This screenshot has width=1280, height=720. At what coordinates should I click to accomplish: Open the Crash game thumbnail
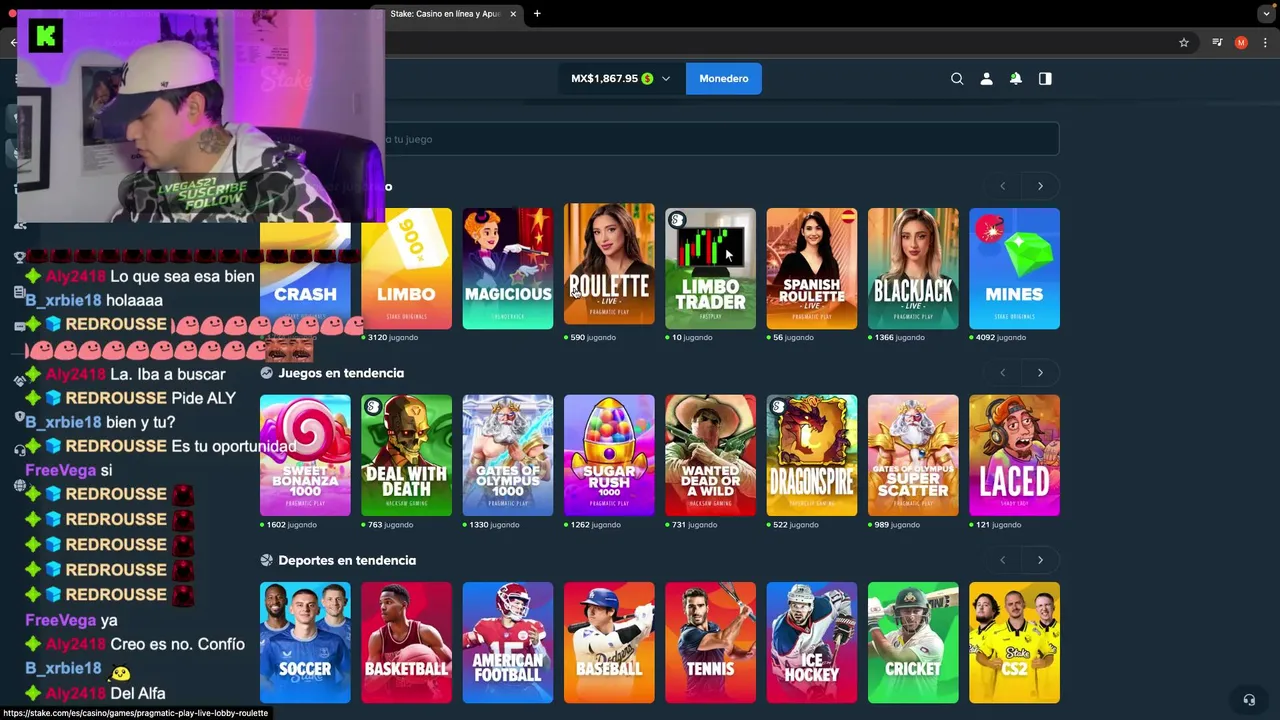(x=305, y=276)
